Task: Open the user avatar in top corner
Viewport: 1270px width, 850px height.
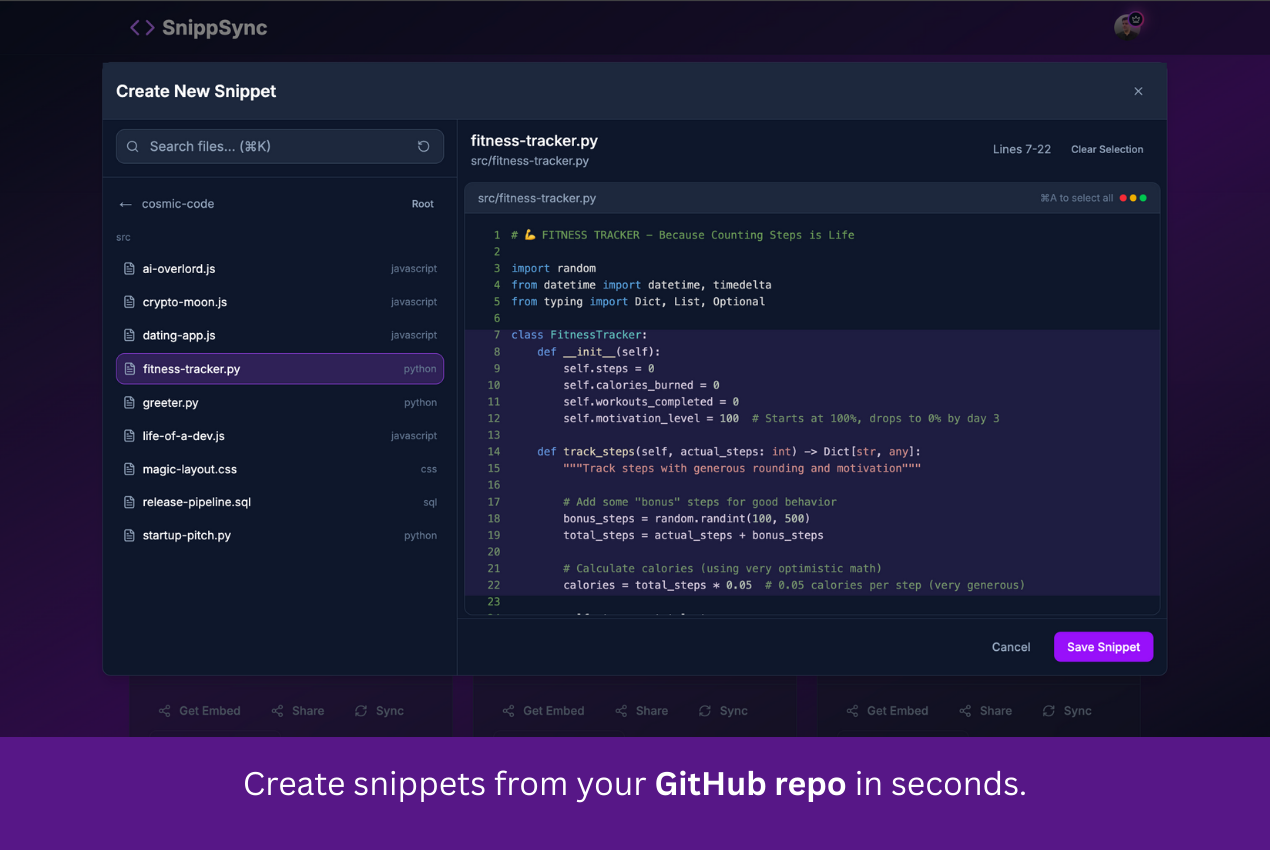Action: coord(1127,26)
